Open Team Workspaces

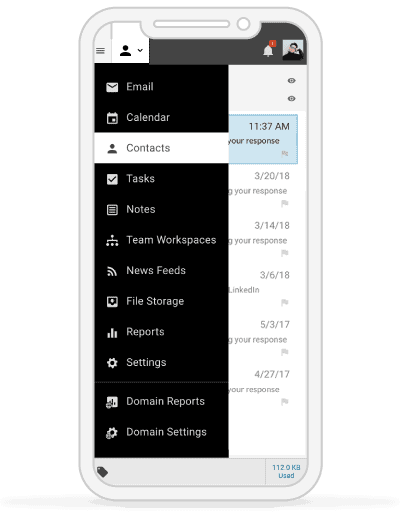161,240
